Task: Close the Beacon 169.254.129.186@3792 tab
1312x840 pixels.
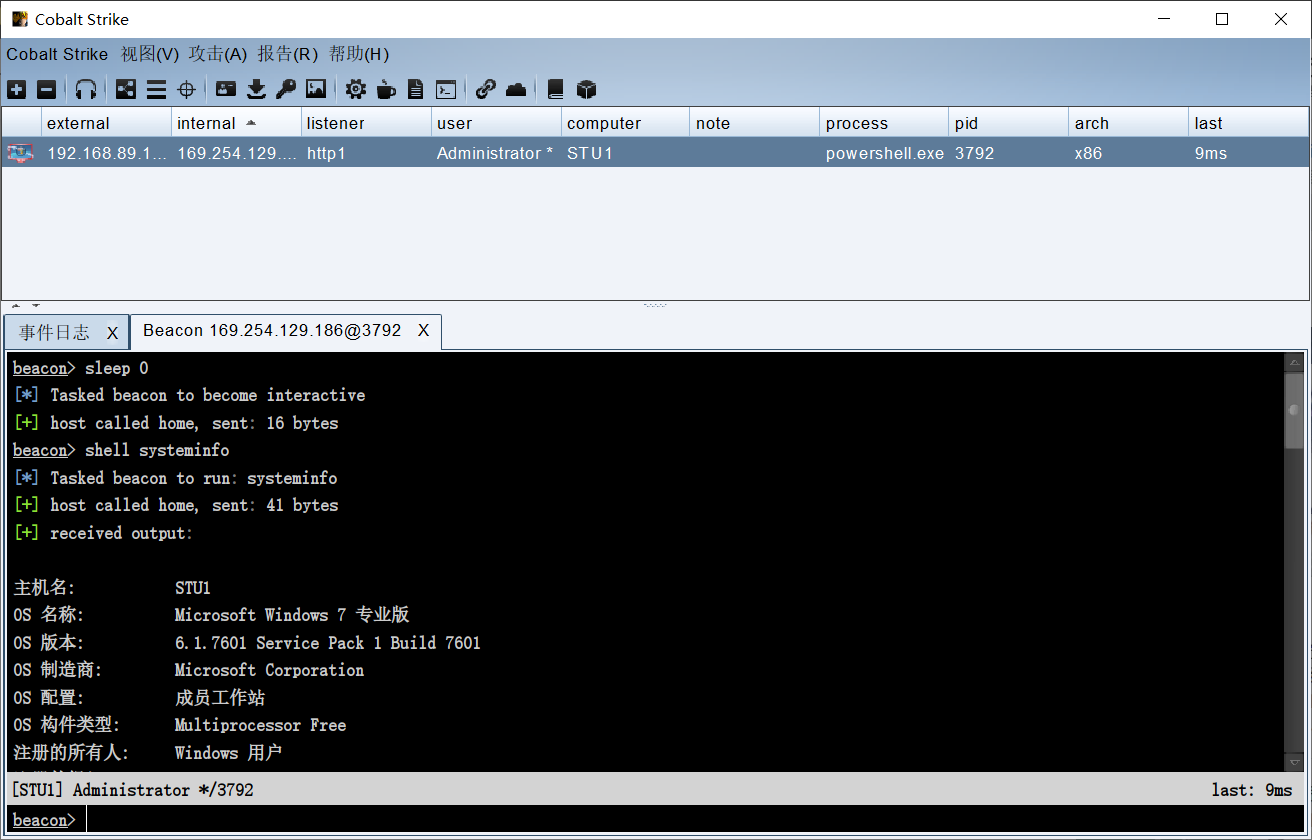Action: pyautogui.click(x=423, y=330)
